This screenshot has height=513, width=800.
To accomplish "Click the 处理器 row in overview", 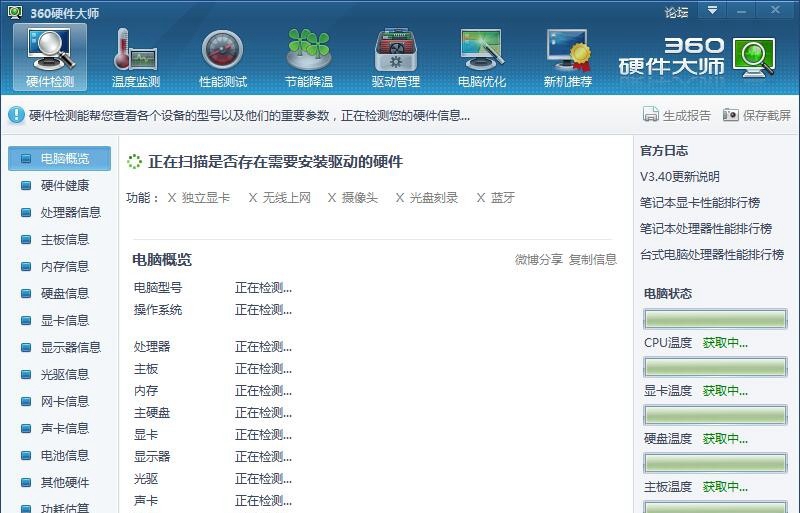I will pos(213,347).
